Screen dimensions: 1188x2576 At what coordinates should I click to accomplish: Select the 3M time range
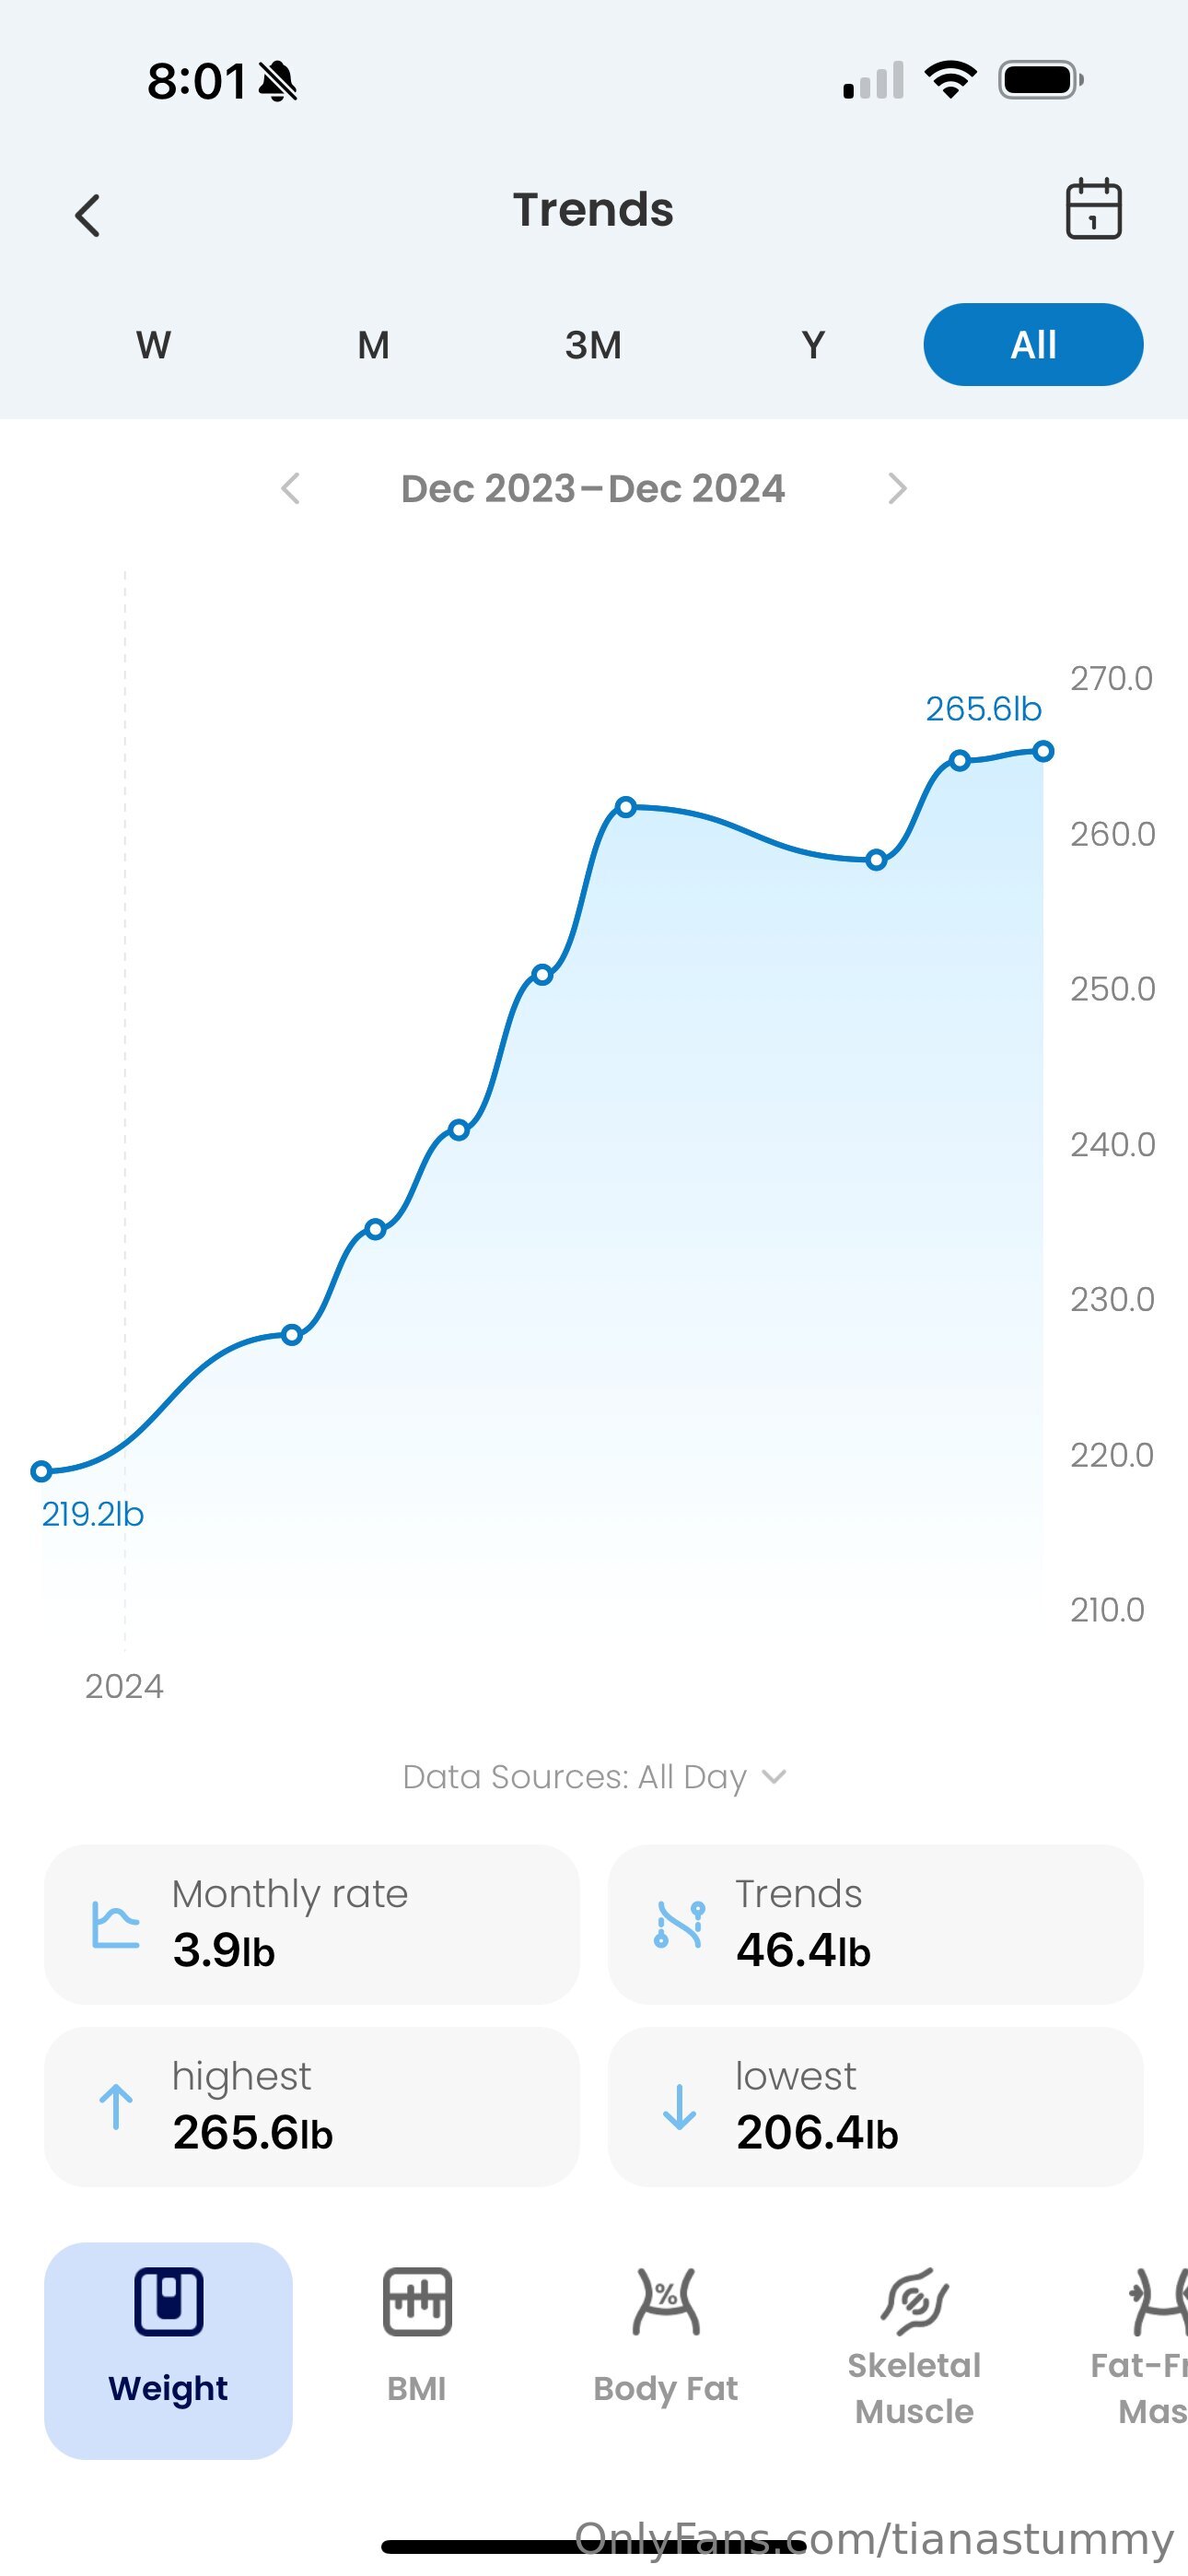click(x=593, y=345)
